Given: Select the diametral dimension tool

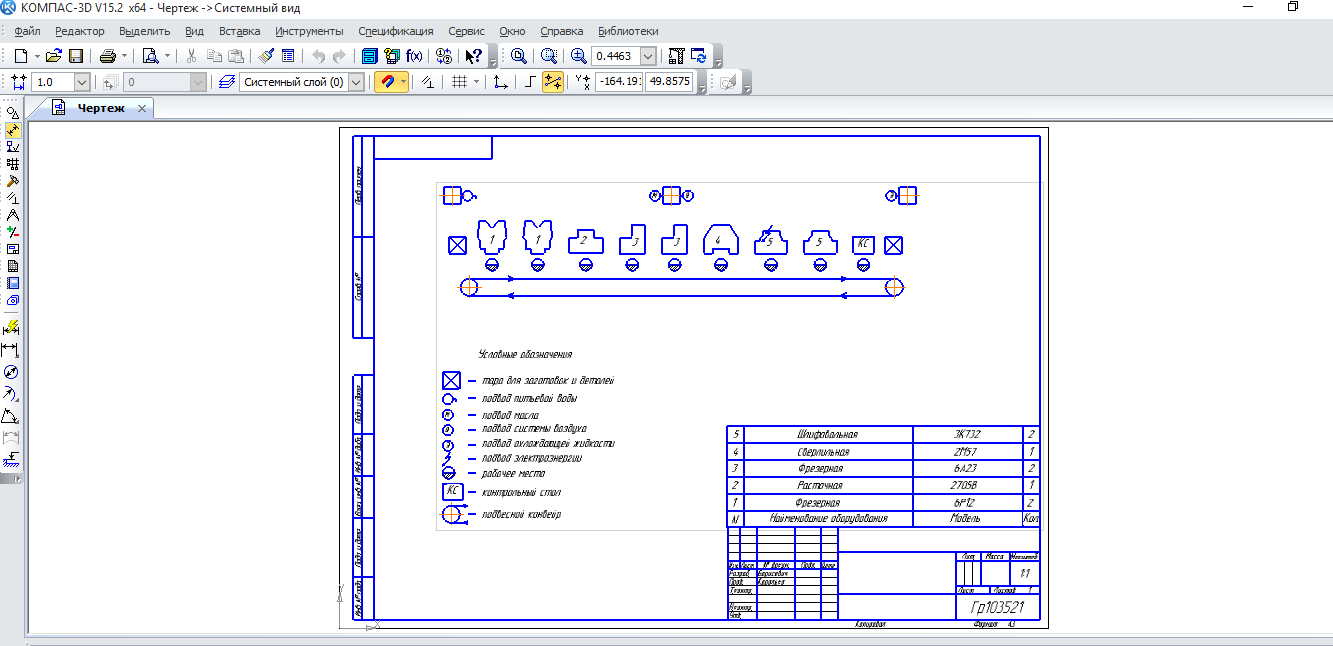Looking at the screenshot, I should (11, 372).
